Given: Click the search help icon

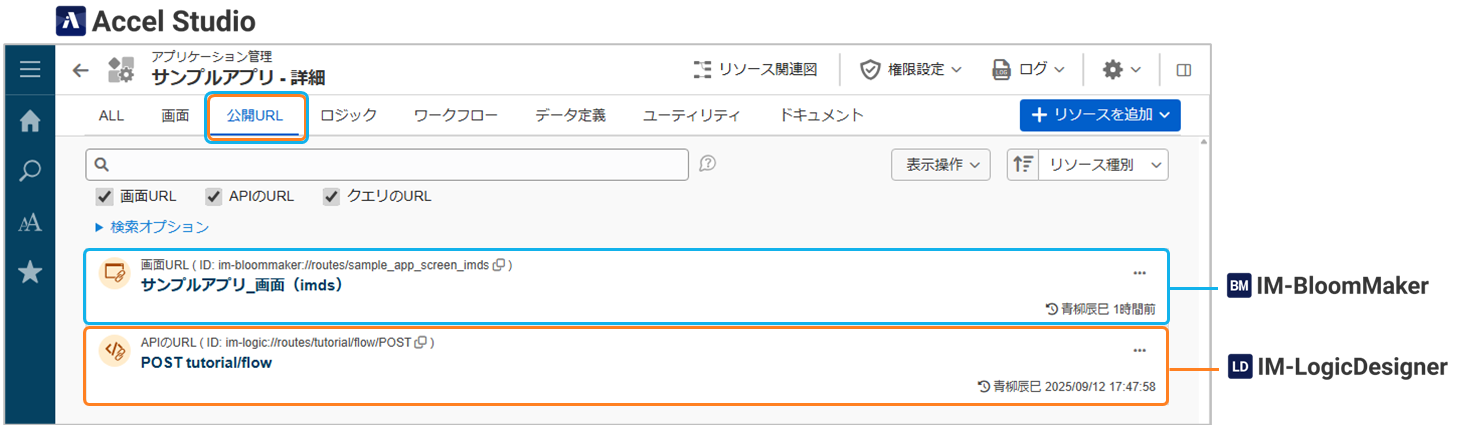Looking at the screenshot, I should (x=707, y=164).
